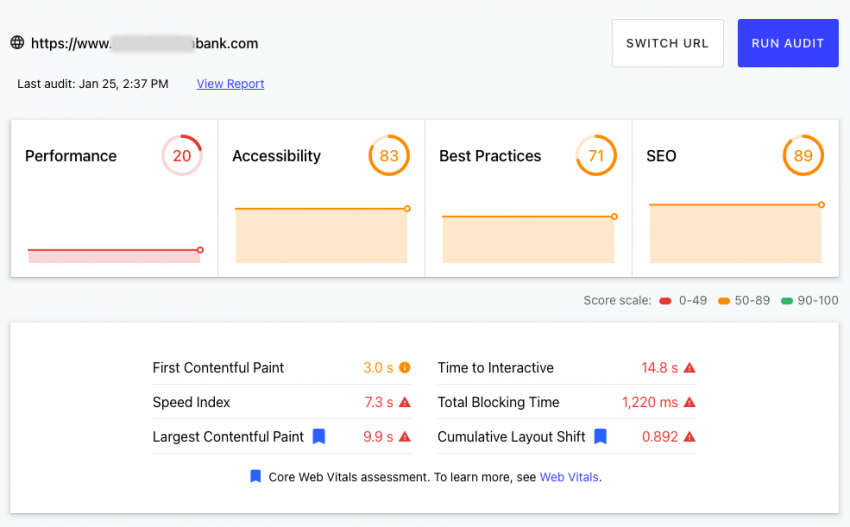Click the red 0-49 score scale swatch
The image size is (850, 527).
click(665, 301)
